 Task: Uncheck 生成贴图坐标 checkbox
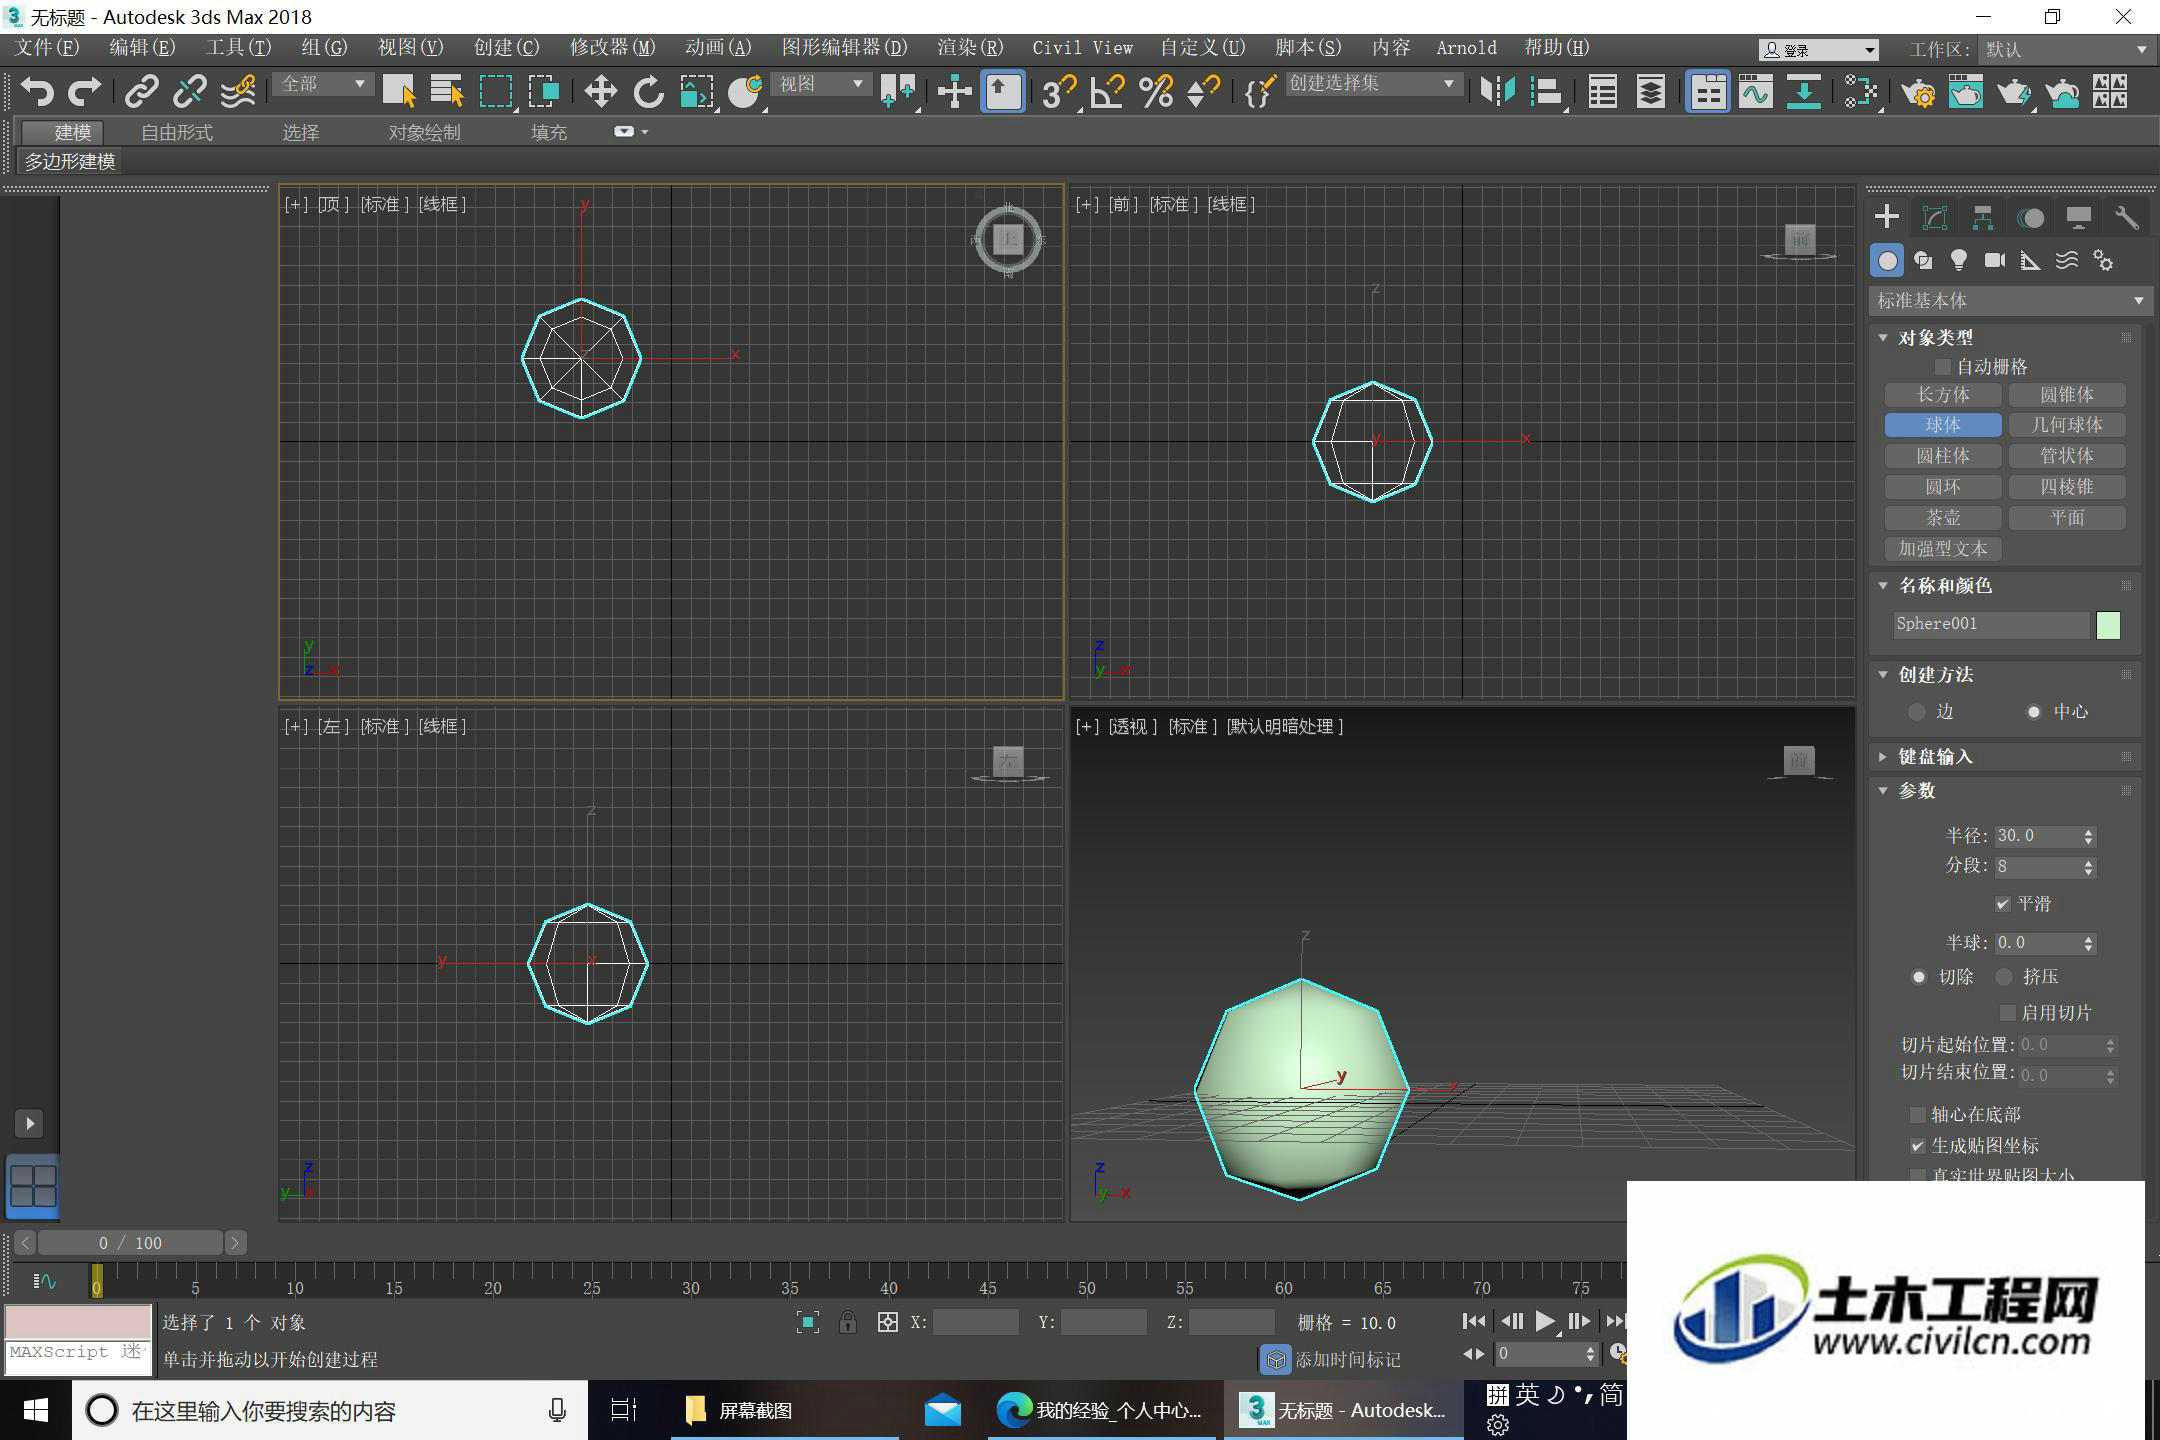1917,1146
